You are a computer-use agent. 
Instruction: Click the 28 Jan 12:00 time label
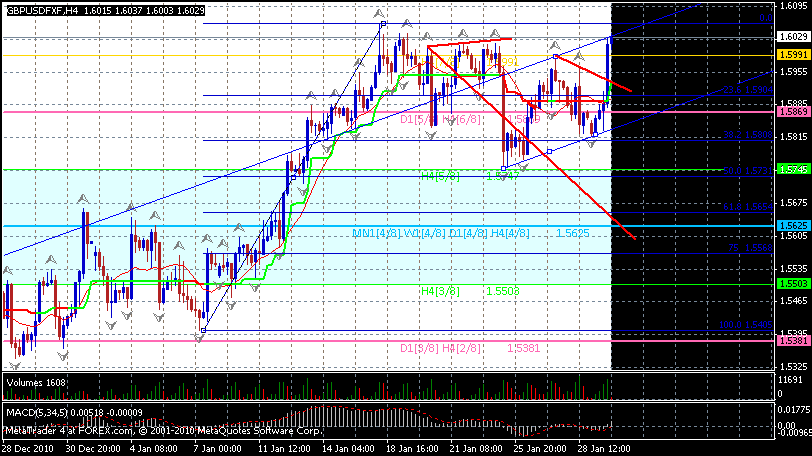[604, 448]
